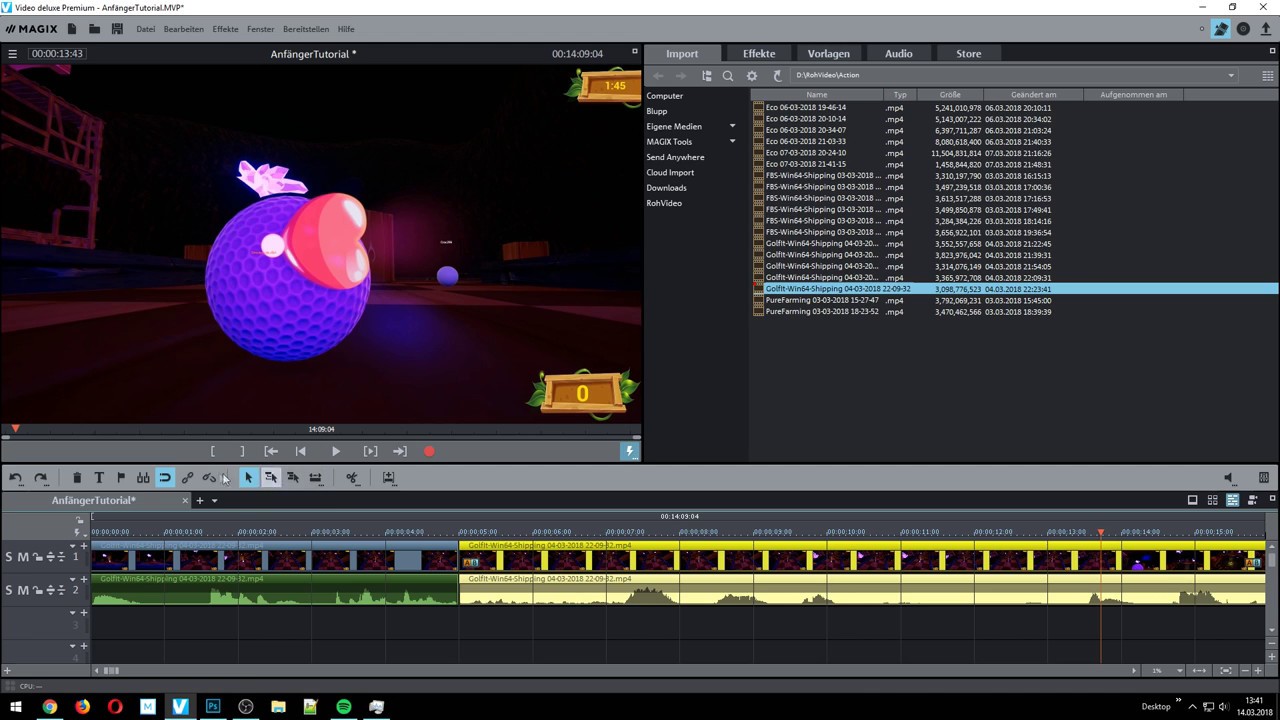Click the red Record button

[429, 452]
